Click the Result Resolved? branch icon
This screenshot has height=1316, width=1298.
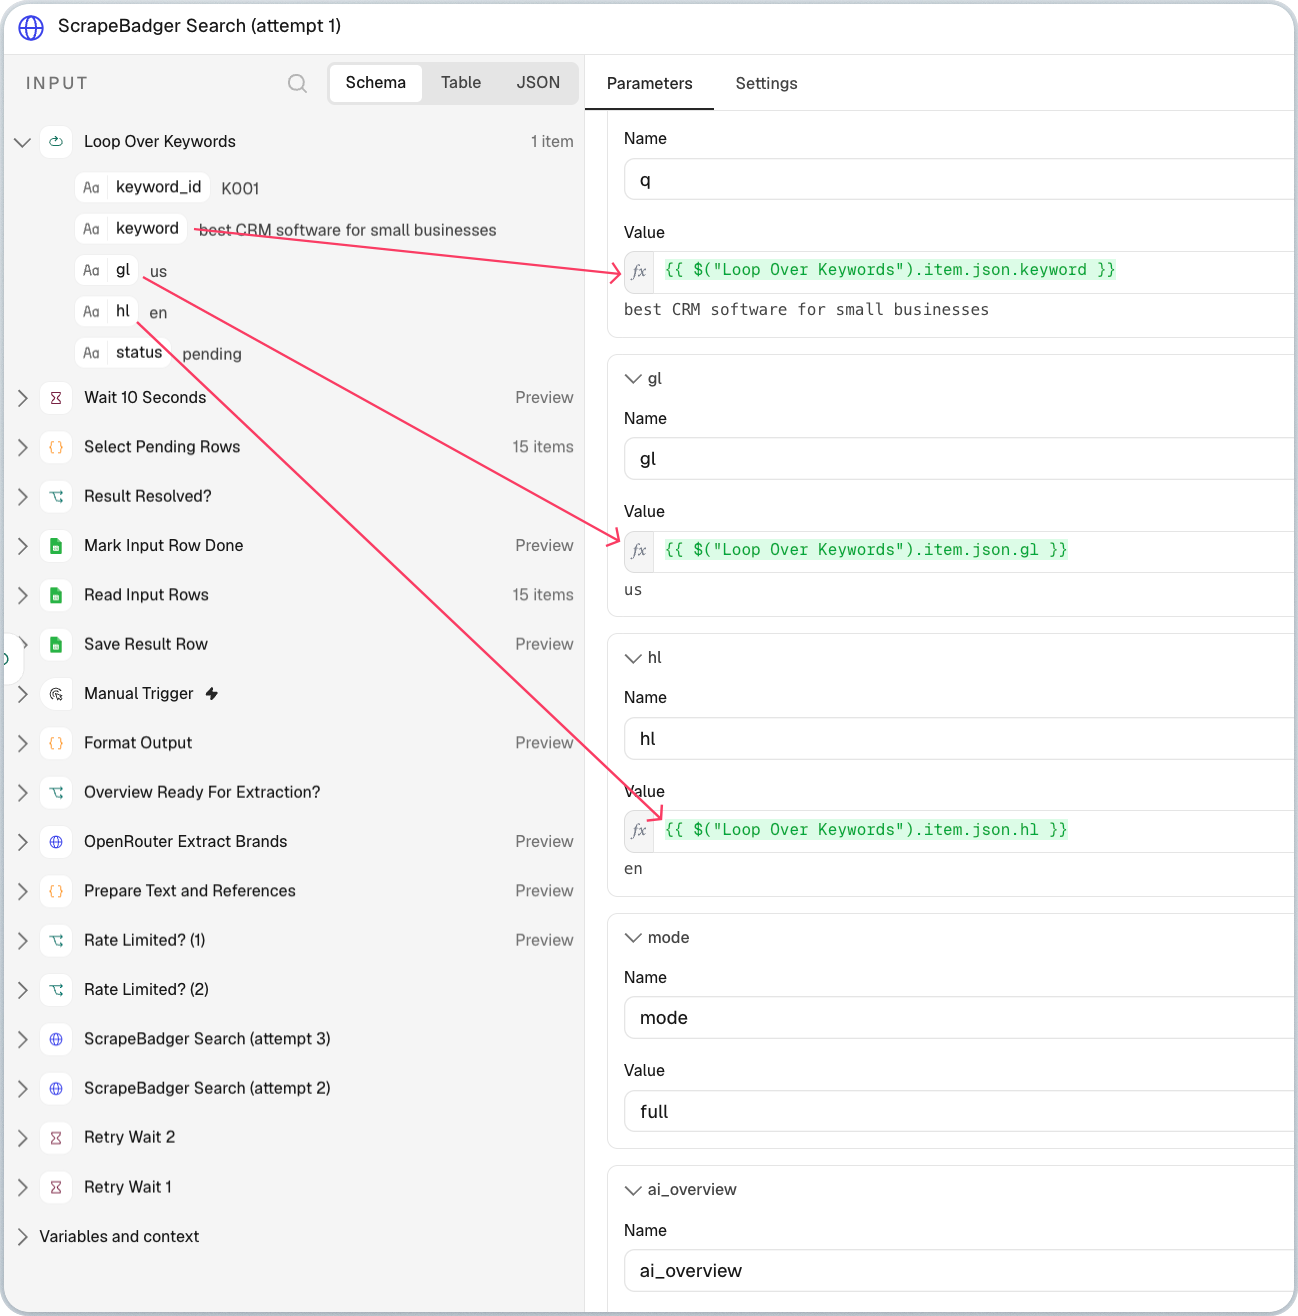coord(56,496)
